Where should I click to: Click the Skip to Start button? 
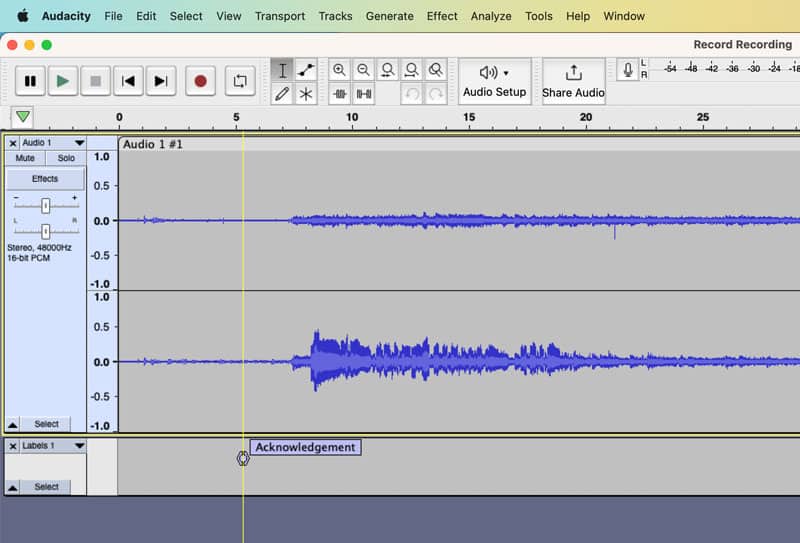[x=128, y=81]
